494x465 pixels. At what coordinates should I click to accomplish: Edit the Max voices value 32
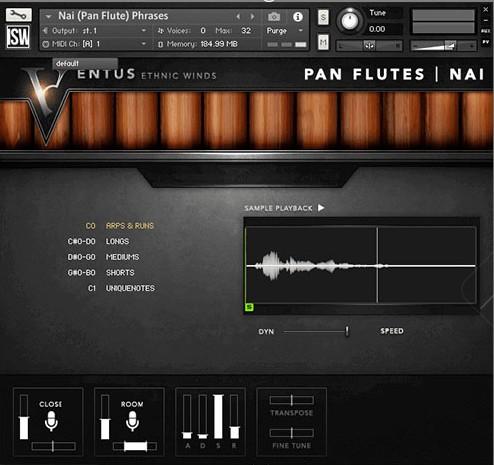pos(246,31)
